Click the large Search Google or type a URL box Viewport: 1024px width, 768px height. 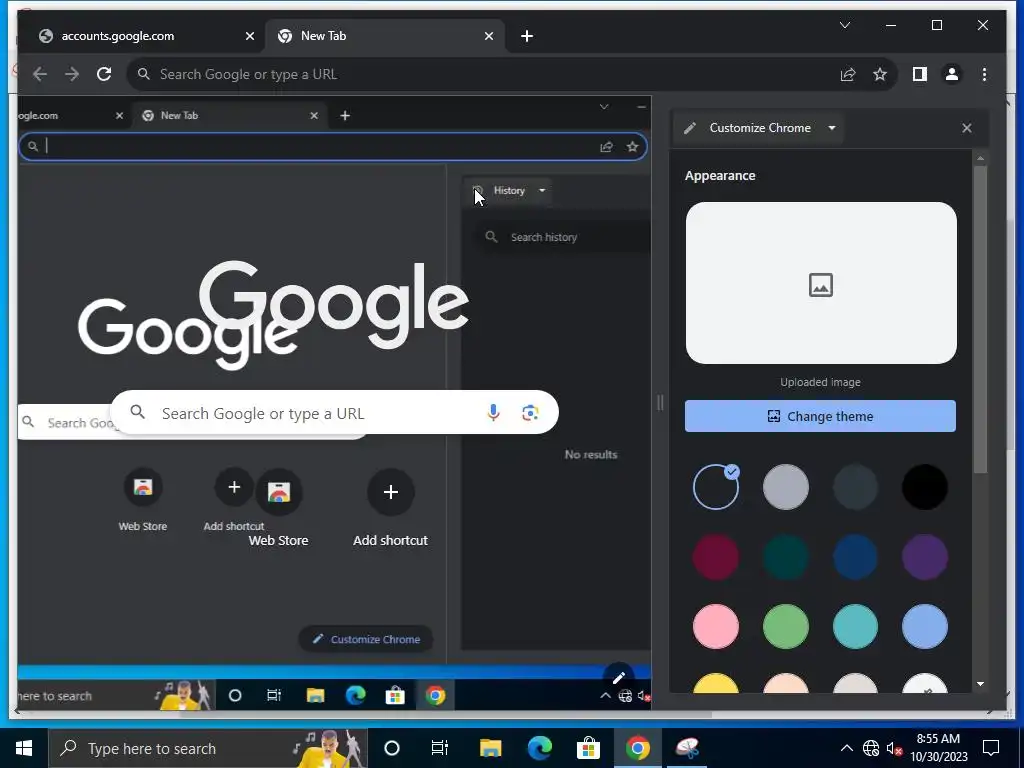(334, 413)
